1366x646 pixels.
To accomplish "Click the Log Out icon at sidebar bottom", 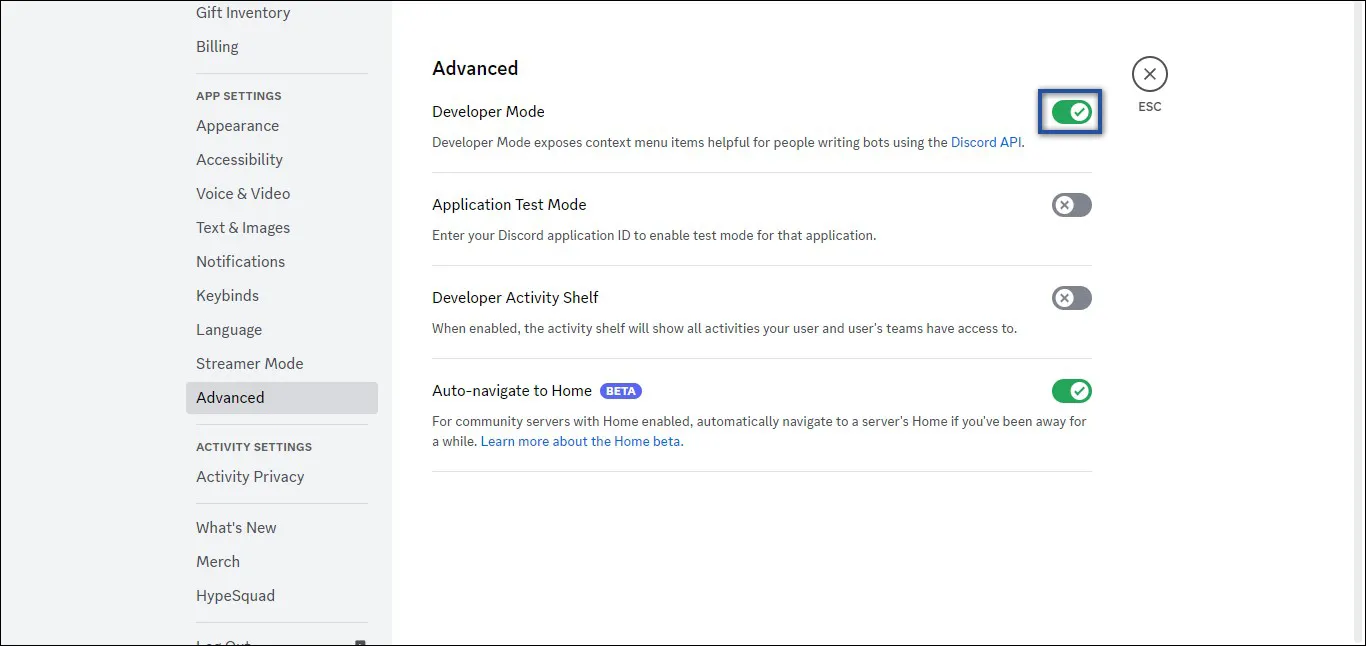I will tap(362, 640).
